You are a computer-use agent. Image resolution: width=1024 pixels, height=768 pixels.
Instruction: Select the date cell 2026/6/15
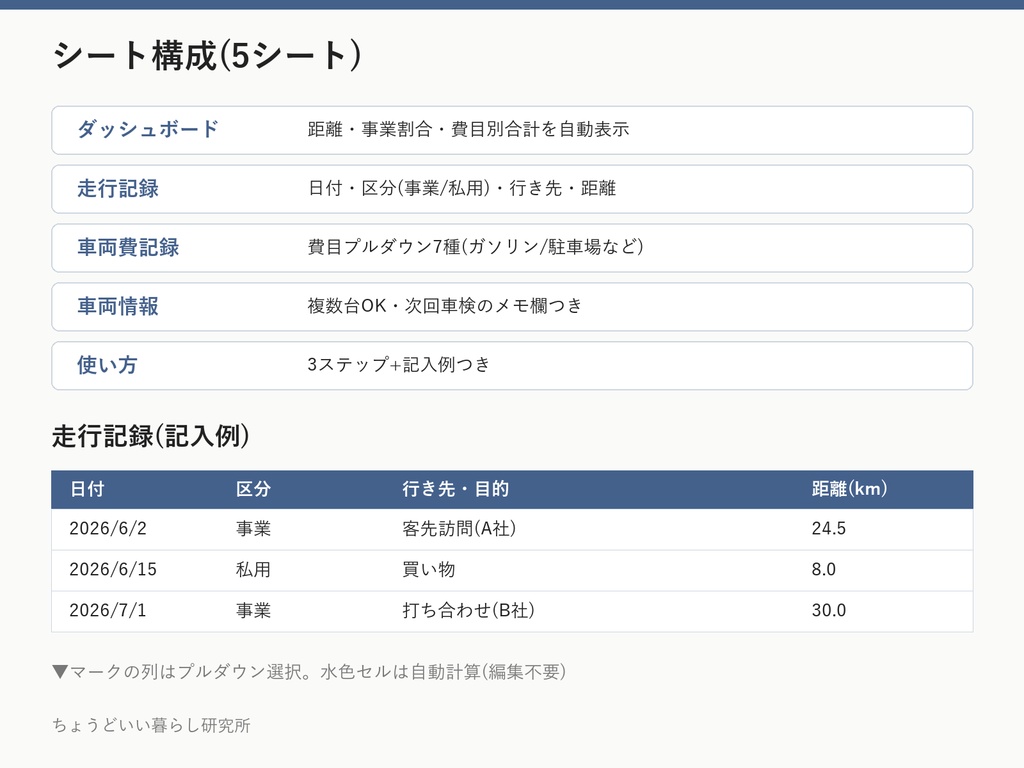[113, 569]
